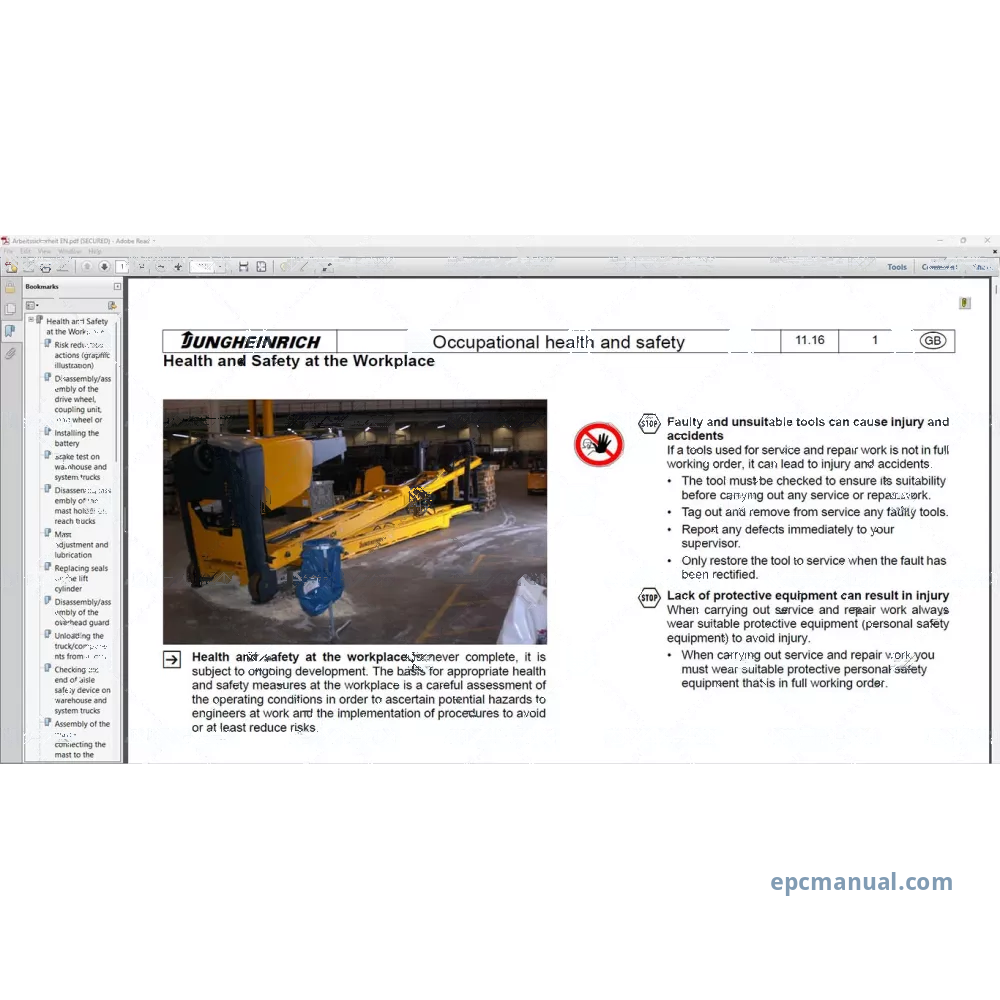Open the Risk reduction actions bookmark
This screenshot has width=1000, height=1000.
(82, 355)
